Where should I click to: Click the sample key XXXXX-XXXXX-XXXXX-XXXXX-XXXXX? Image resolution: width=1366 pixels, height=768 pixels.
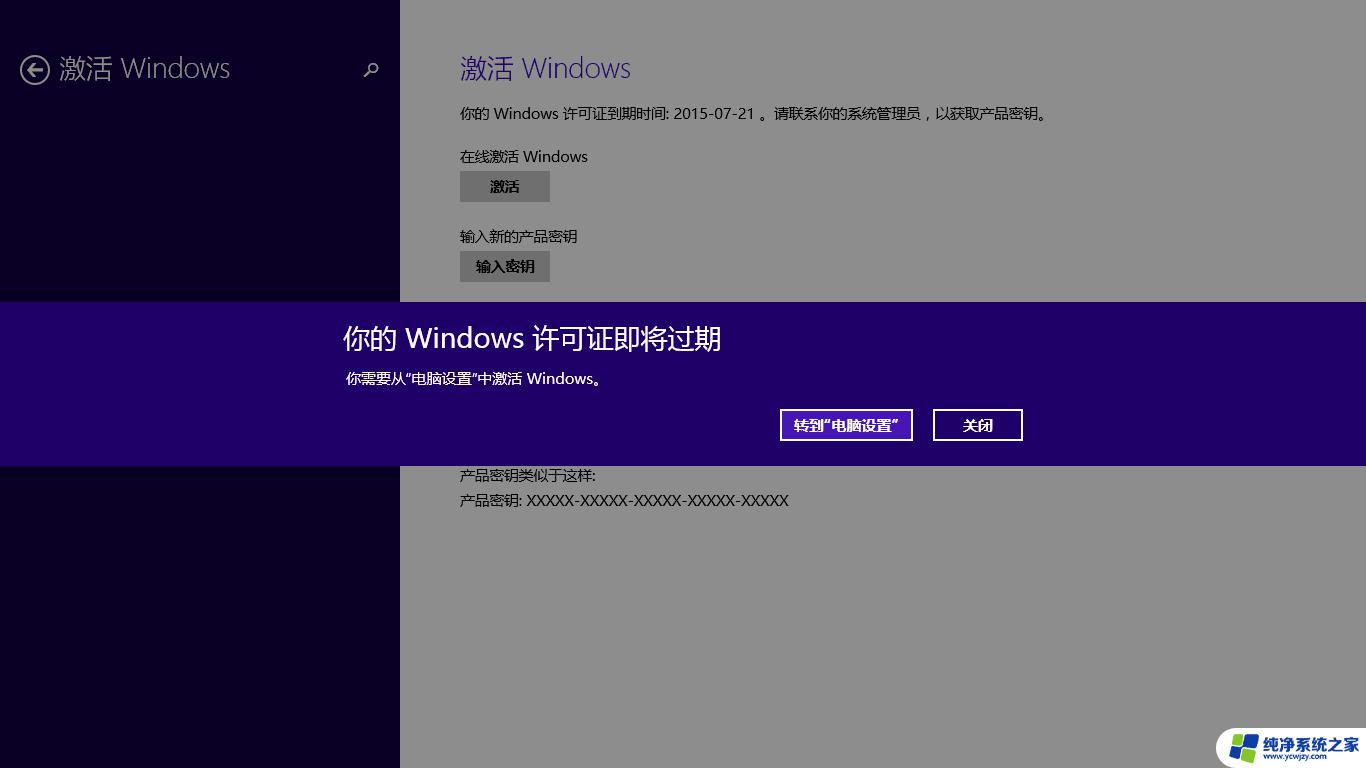pos(658,501)
